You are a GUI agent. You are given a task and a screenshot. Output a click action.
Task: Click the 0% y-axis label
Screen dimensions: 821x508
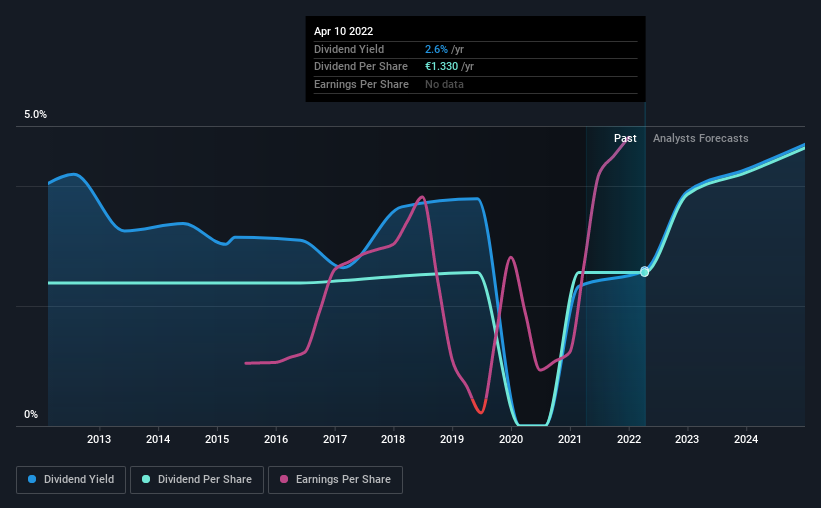(31, 414)
